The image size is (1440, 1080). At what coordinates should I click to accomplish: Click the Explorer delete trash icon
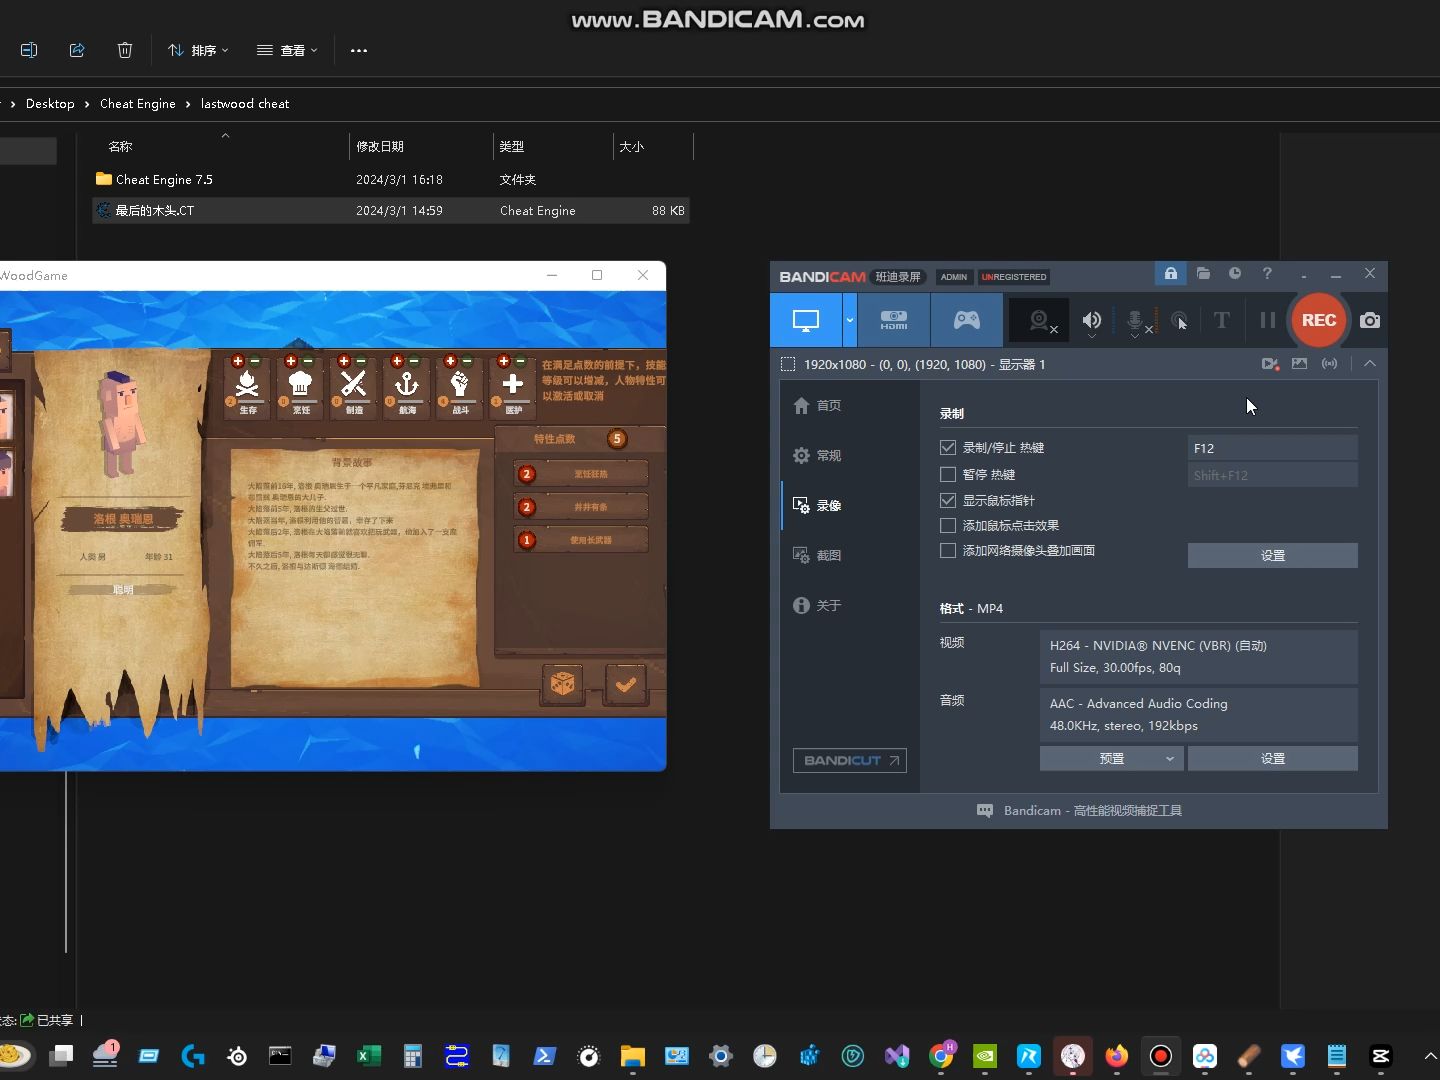125,50
